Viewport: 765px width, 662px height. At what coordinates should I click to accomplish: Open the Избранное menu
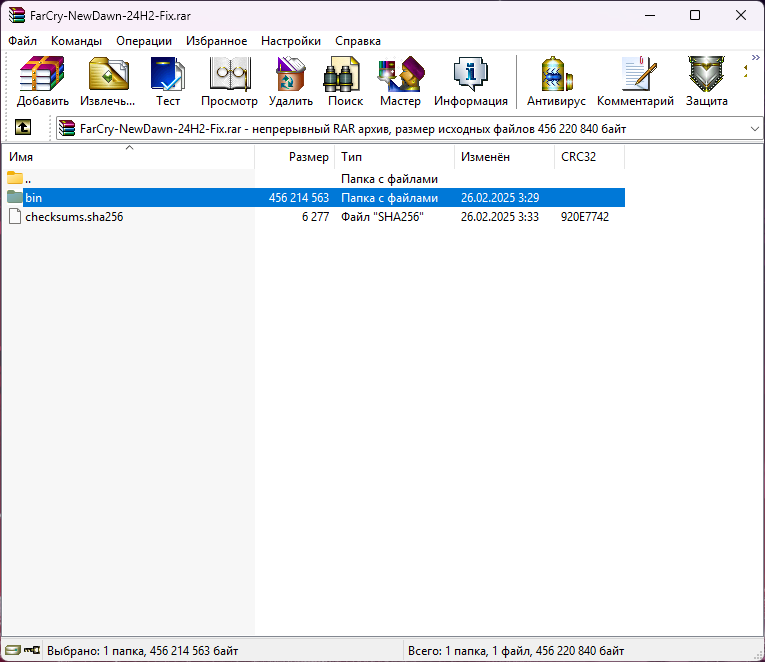(217, 41)
